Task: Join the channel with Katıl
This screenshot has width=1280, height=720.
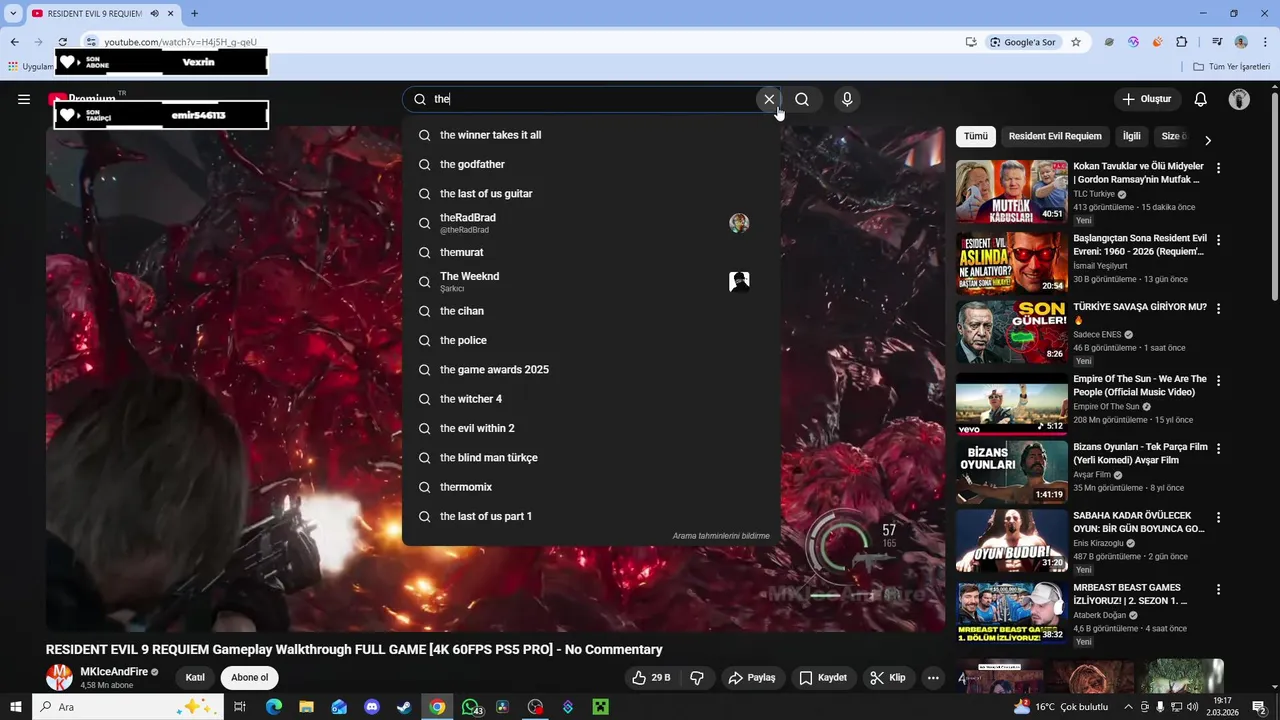Action: (195, 678)
